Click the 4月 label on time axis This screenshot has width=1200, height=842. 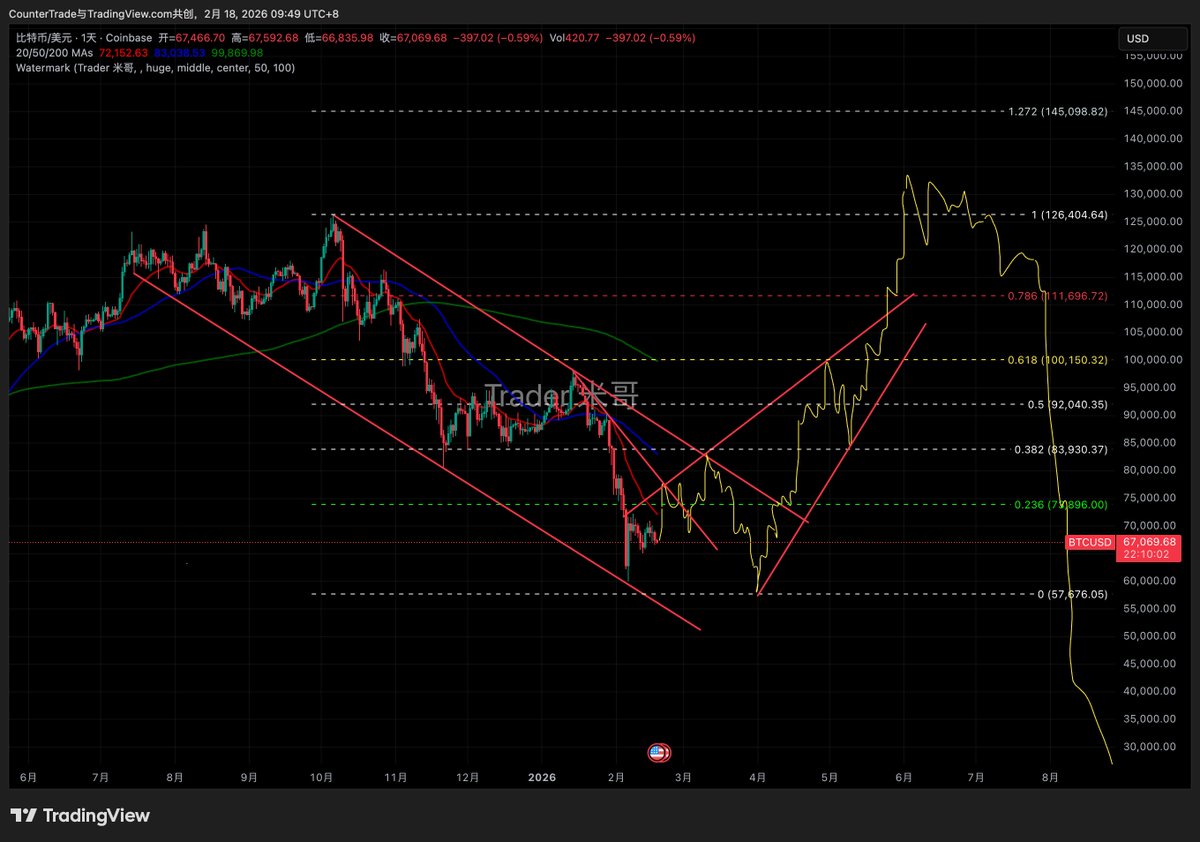(758, 776)
